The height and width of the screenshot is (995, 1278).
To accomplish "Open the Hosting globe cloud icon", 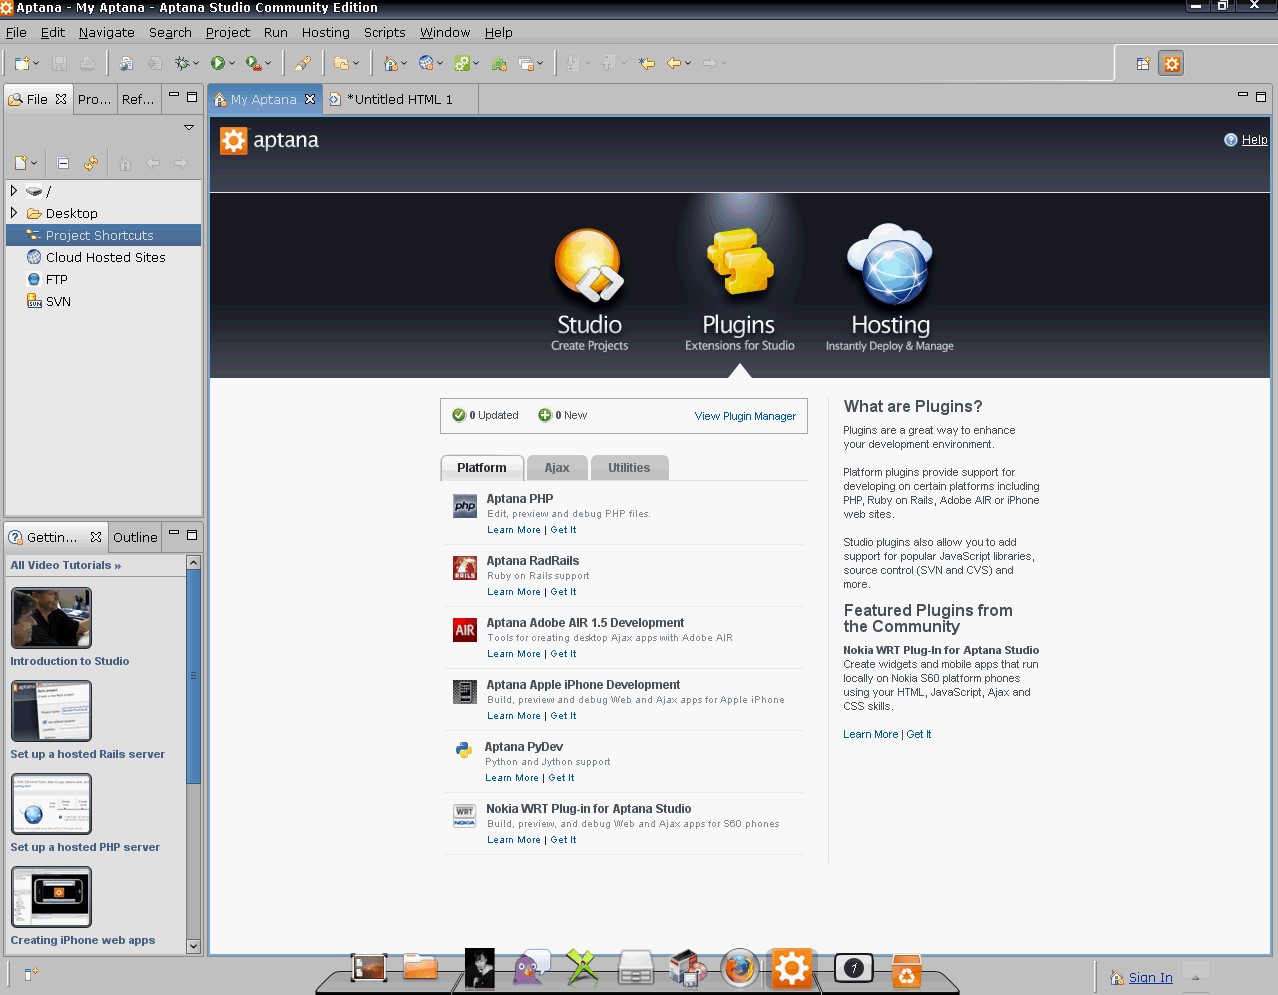I will 889,266.
